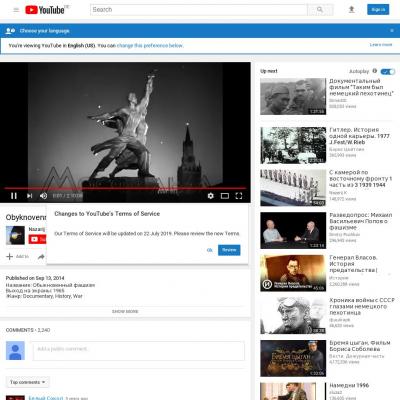Show Autoplay info tooltip icon
The width and height of the screenshot is (400, 400).
click(x=375, y=71)
